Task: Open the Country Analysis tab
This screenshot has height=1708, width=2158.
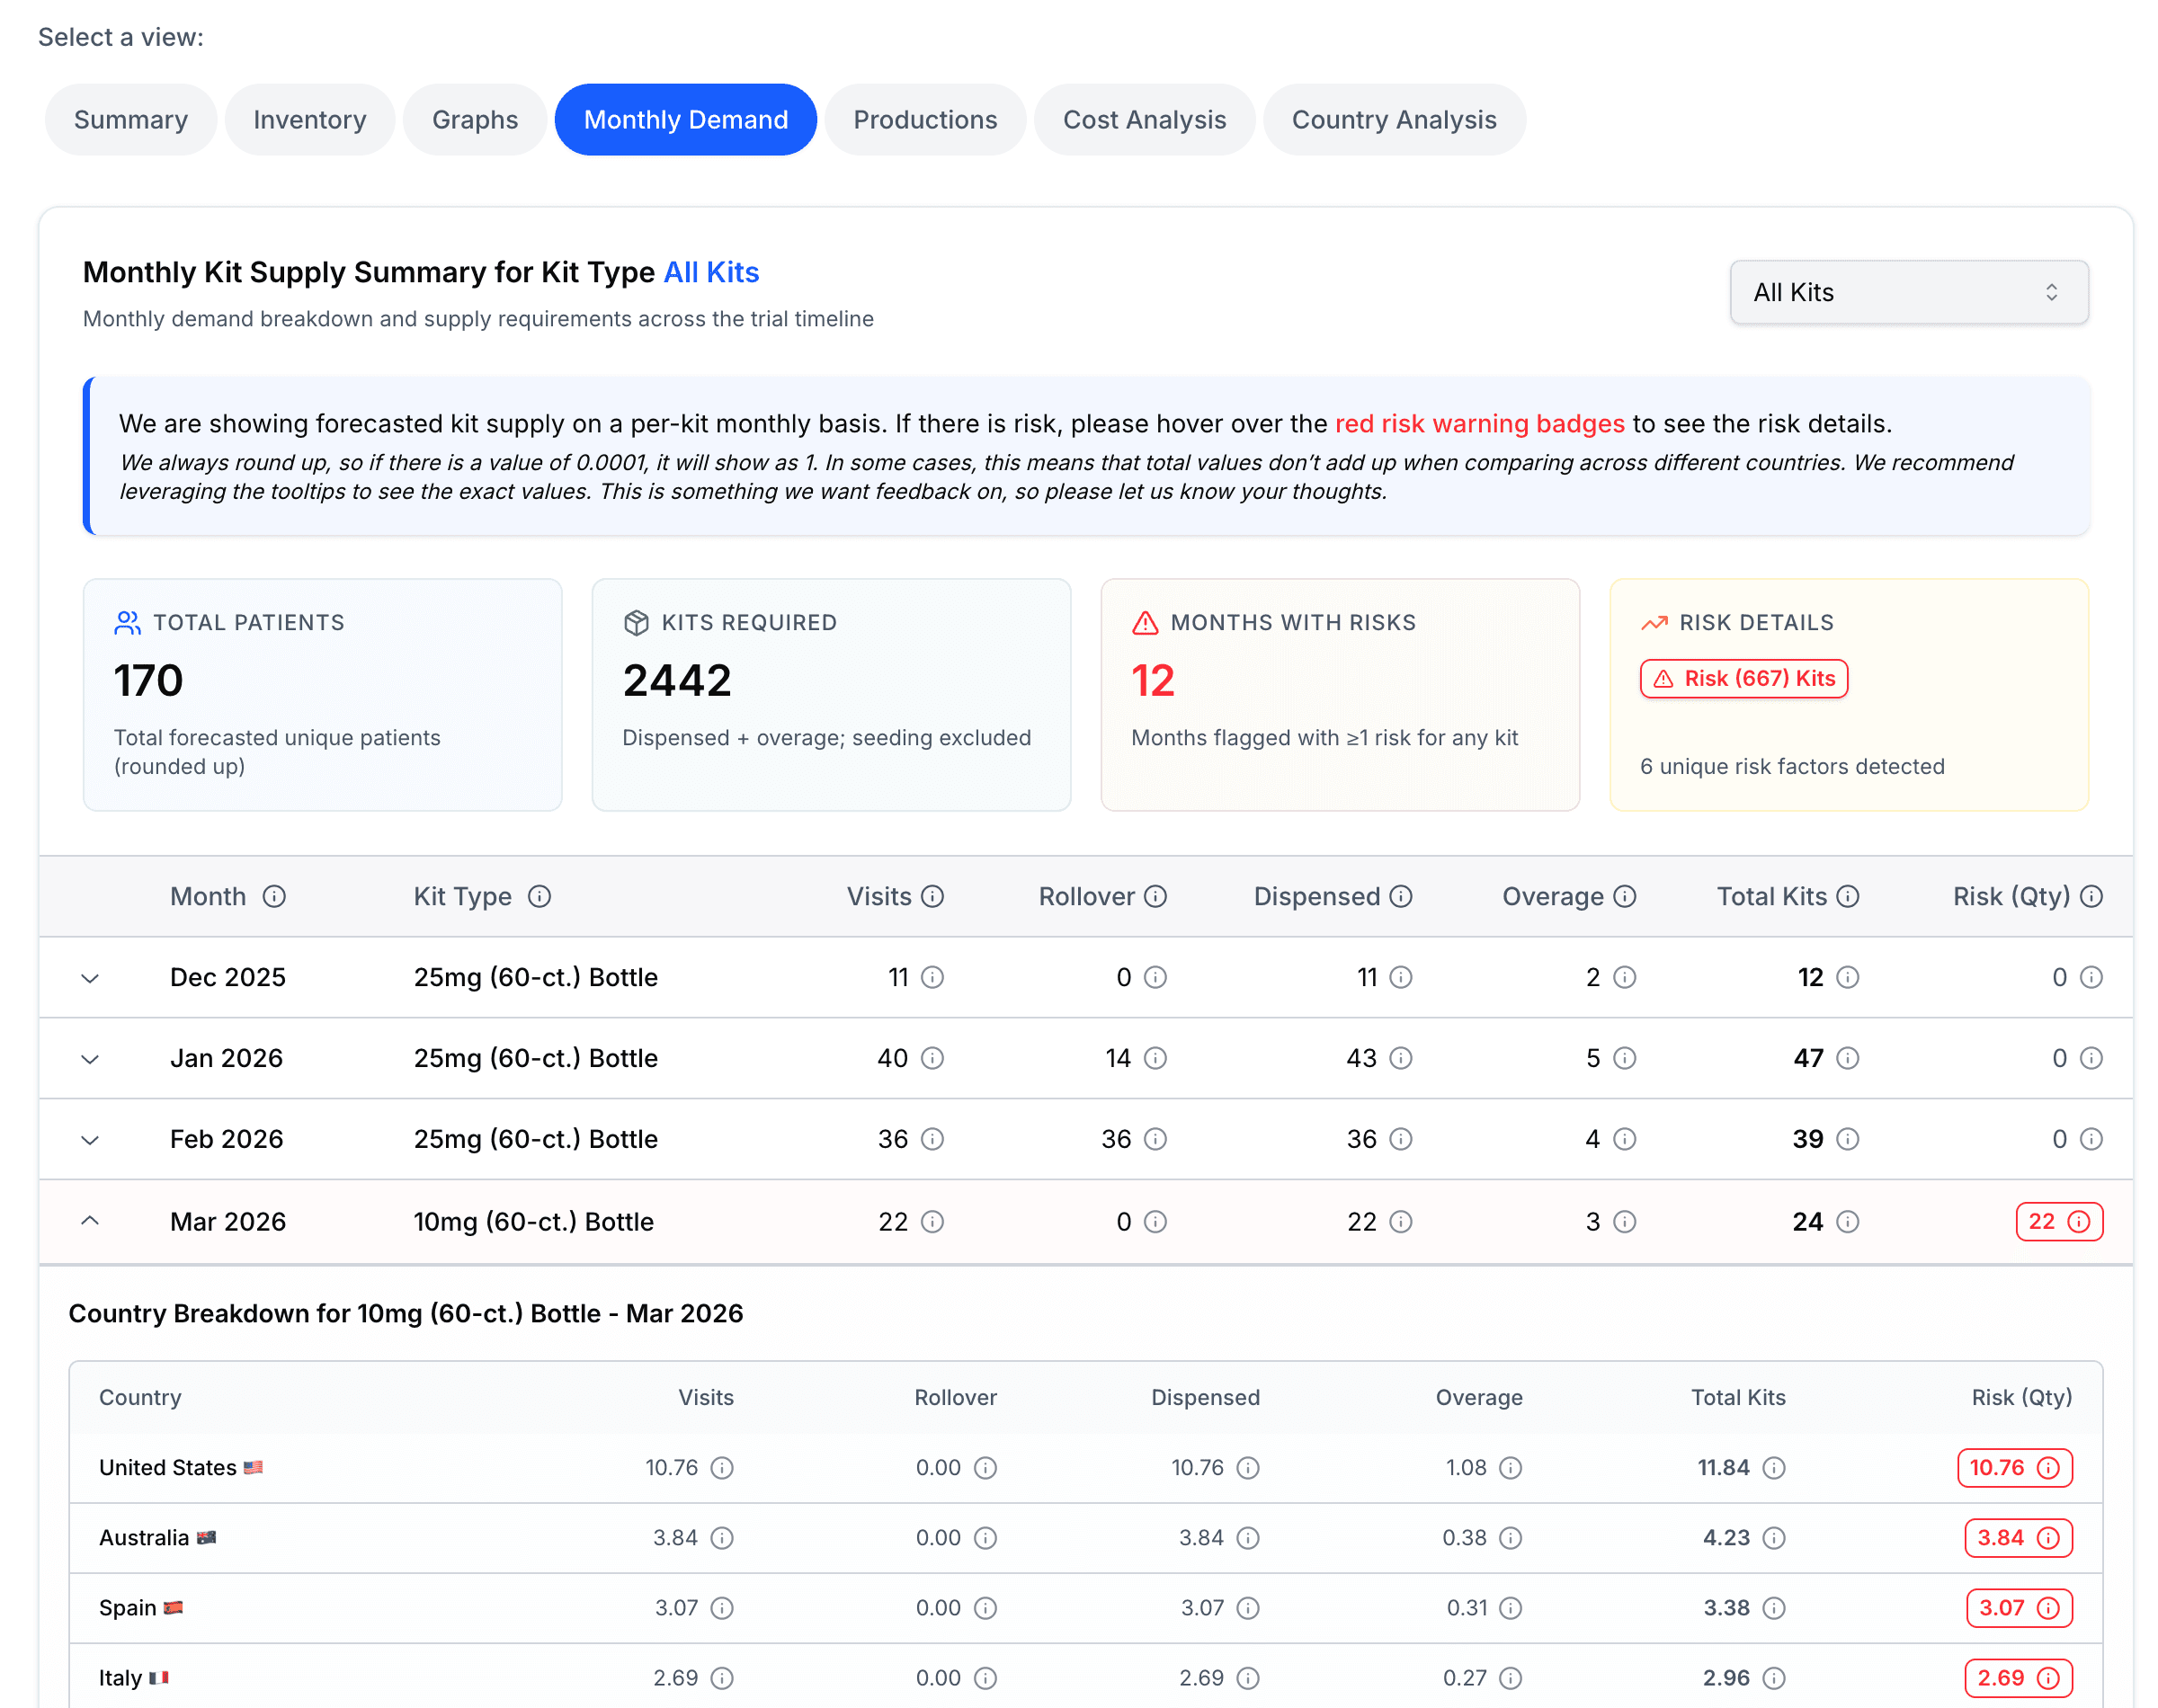Action: tap(1393, 120)
